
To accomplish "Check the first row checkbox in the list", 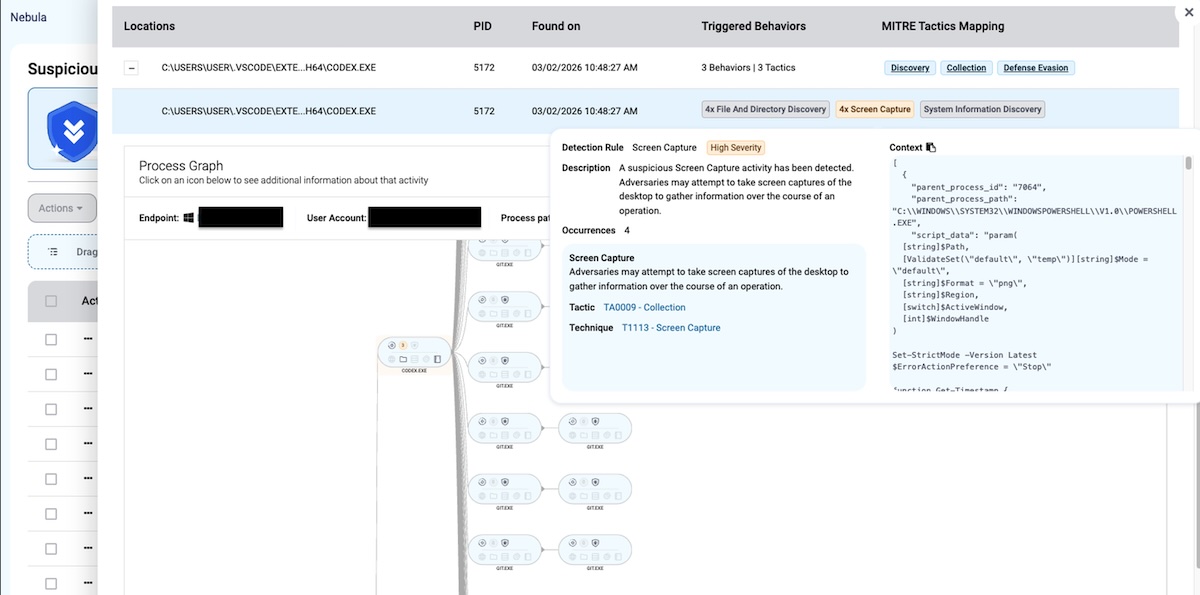I will click(x=51, y=339).
